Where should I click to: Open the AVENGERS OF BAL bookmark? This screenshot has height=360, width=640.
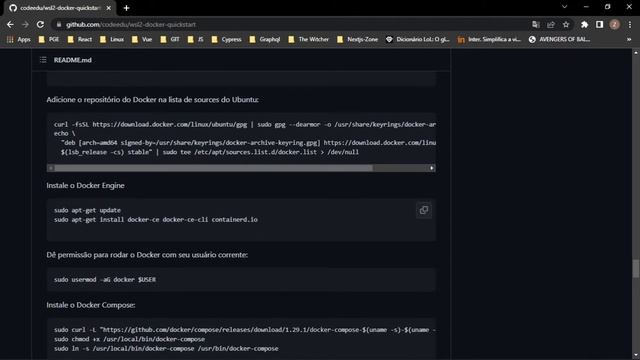[560, 39]
